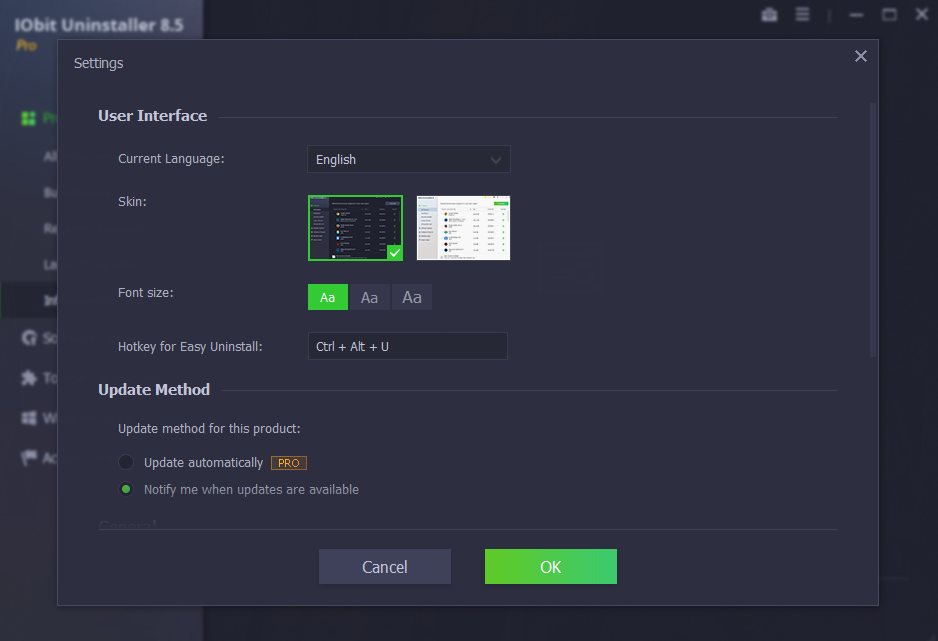938x641 pixels.
Task: Close the Settings dialog with the X
Action: (860, 56)
